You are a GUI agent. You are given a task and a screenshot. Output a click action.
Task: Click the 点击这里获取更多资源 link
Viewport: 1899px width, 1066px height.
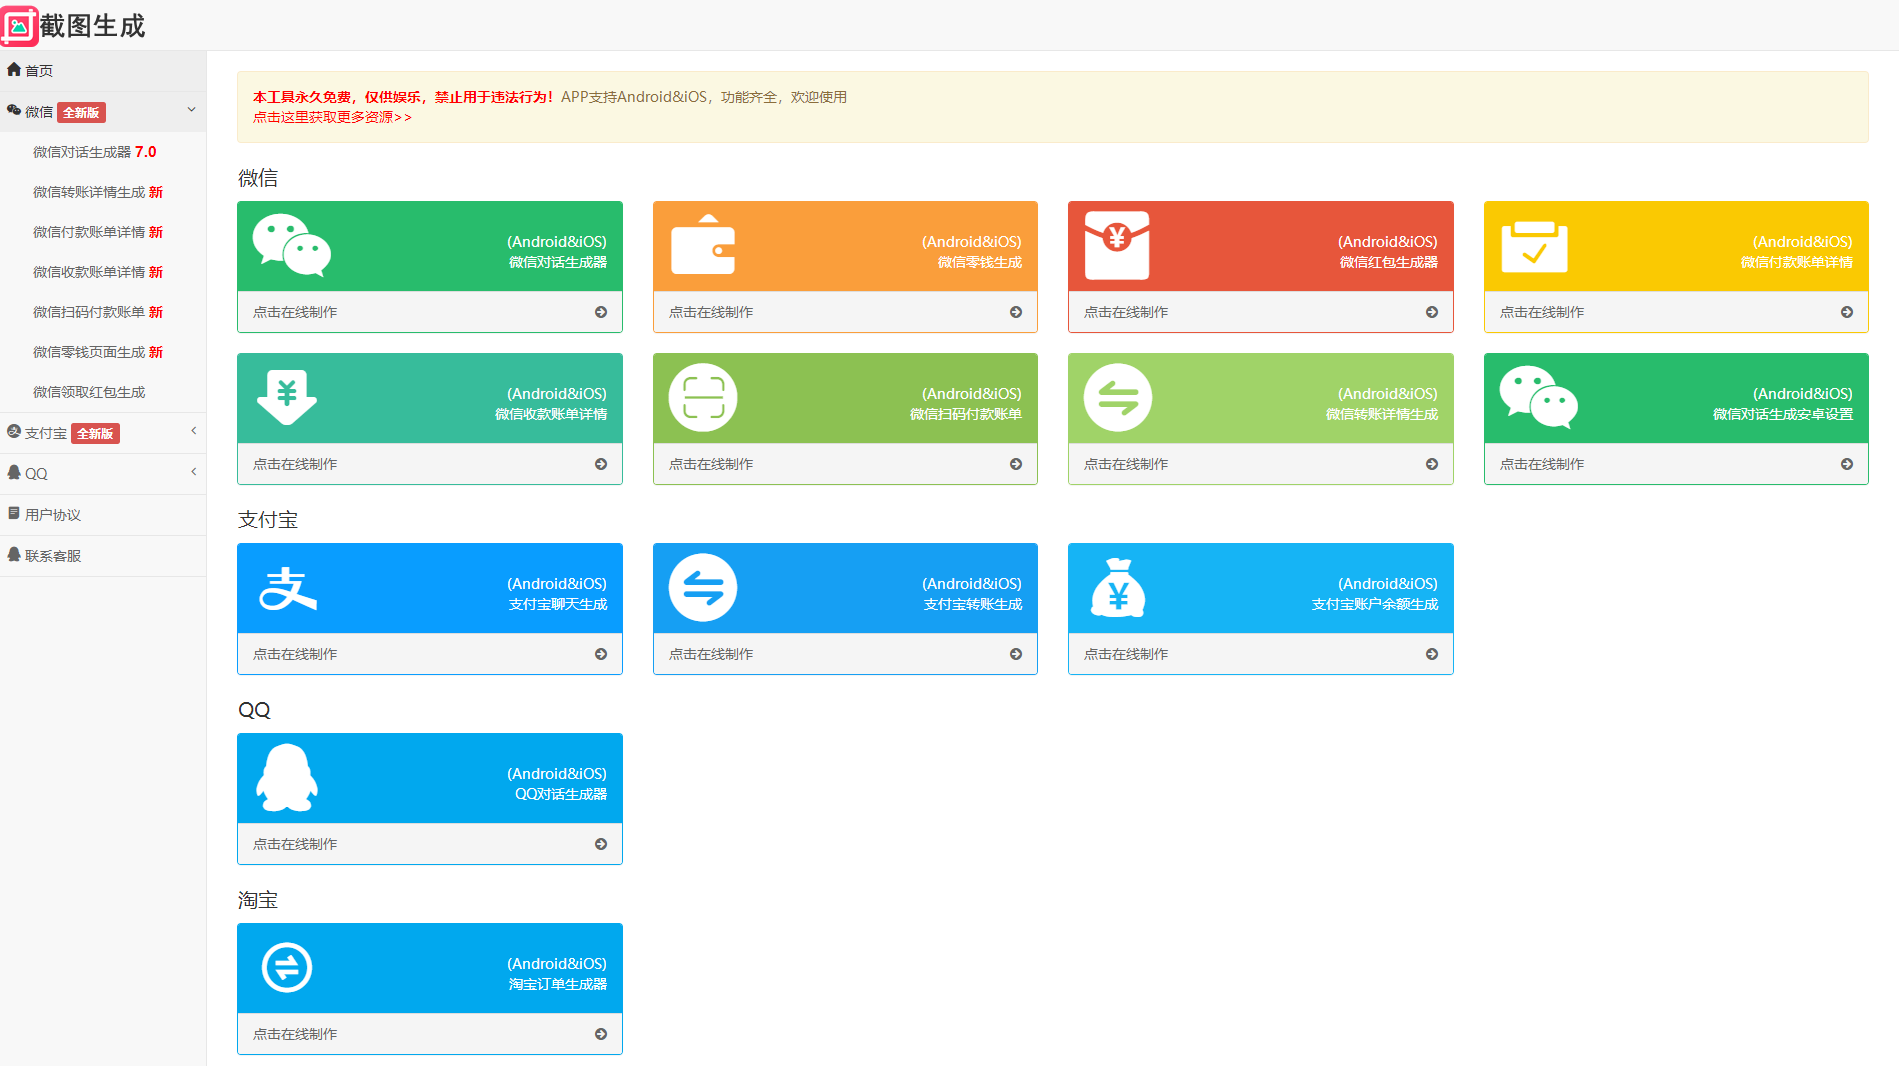point(332,117)
